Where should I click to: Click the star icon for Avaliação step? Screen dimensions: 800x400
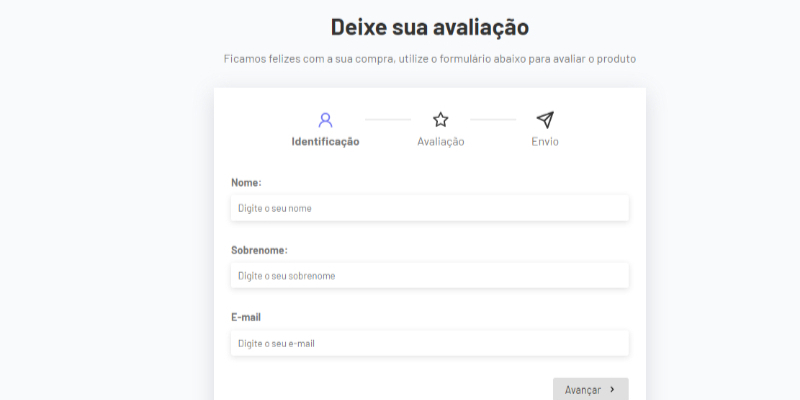coord(440,120)
